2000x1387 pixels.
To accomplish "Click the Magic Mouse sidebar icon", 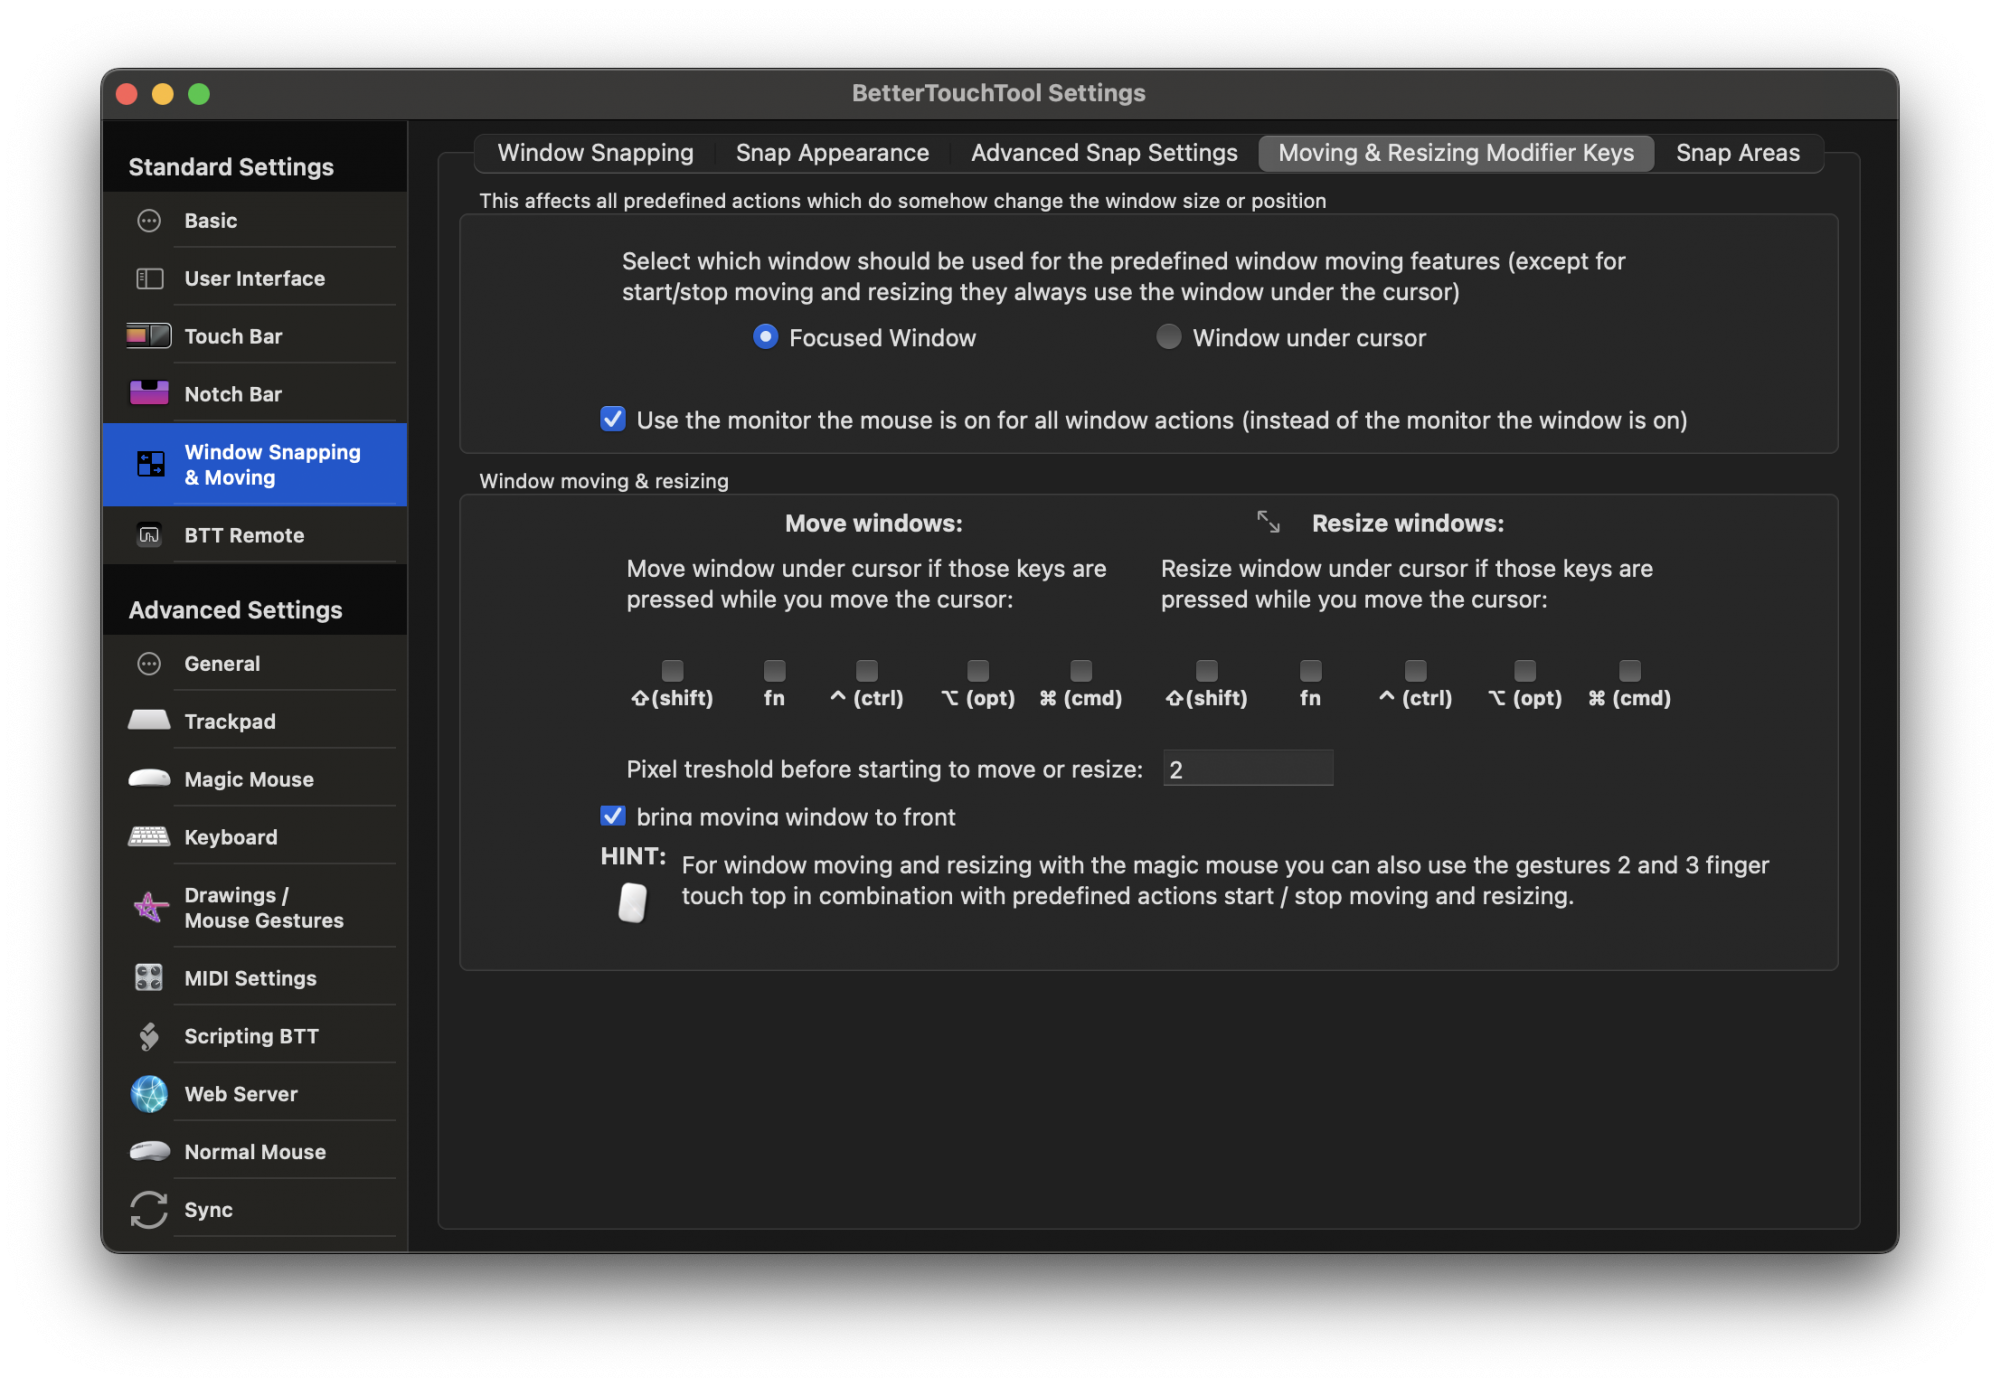I will (149, 778).
